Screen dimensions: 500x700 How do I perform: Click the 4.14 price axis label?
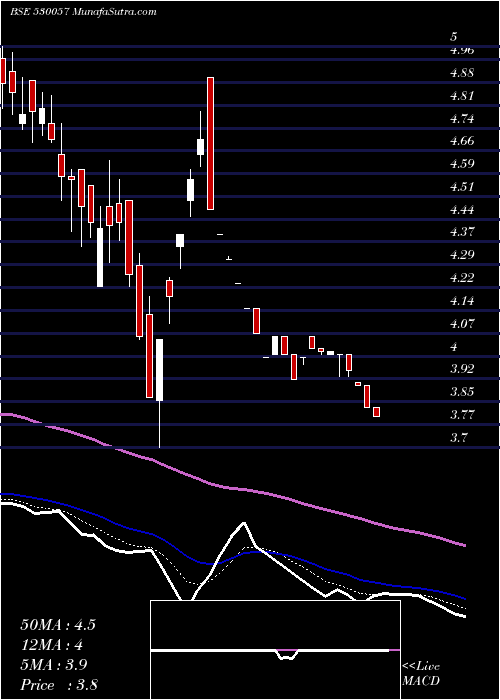[462, 300]
